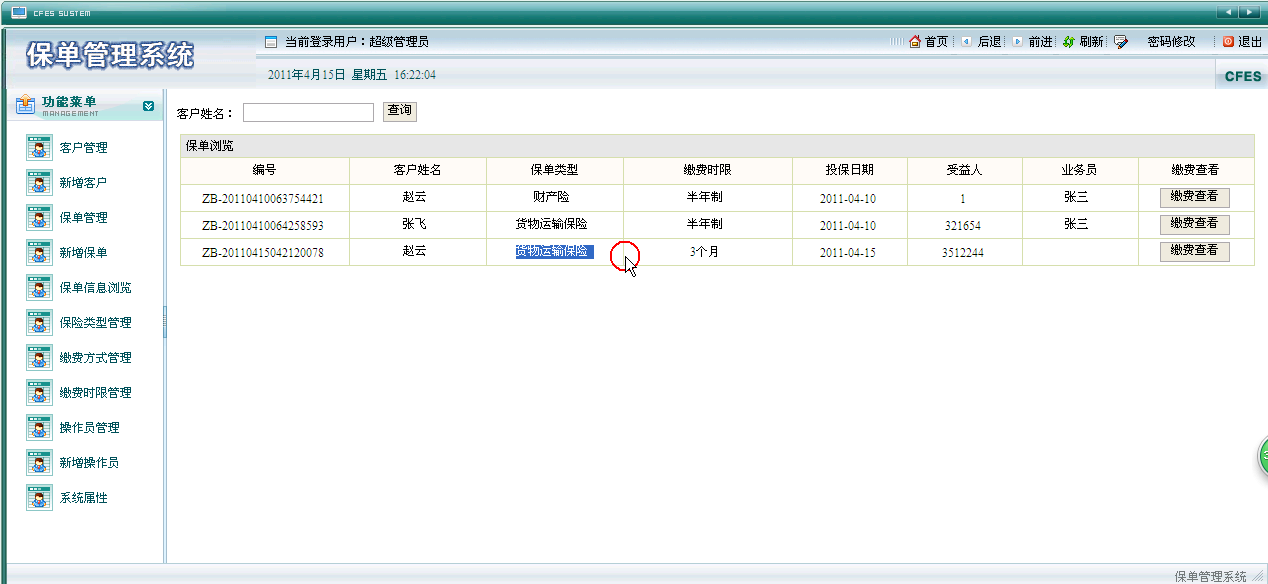Click the 首页 home icon
Image resolution: width=1268 pixels, height=584 pixels.
pyautogui.click(x=914, y=42)
